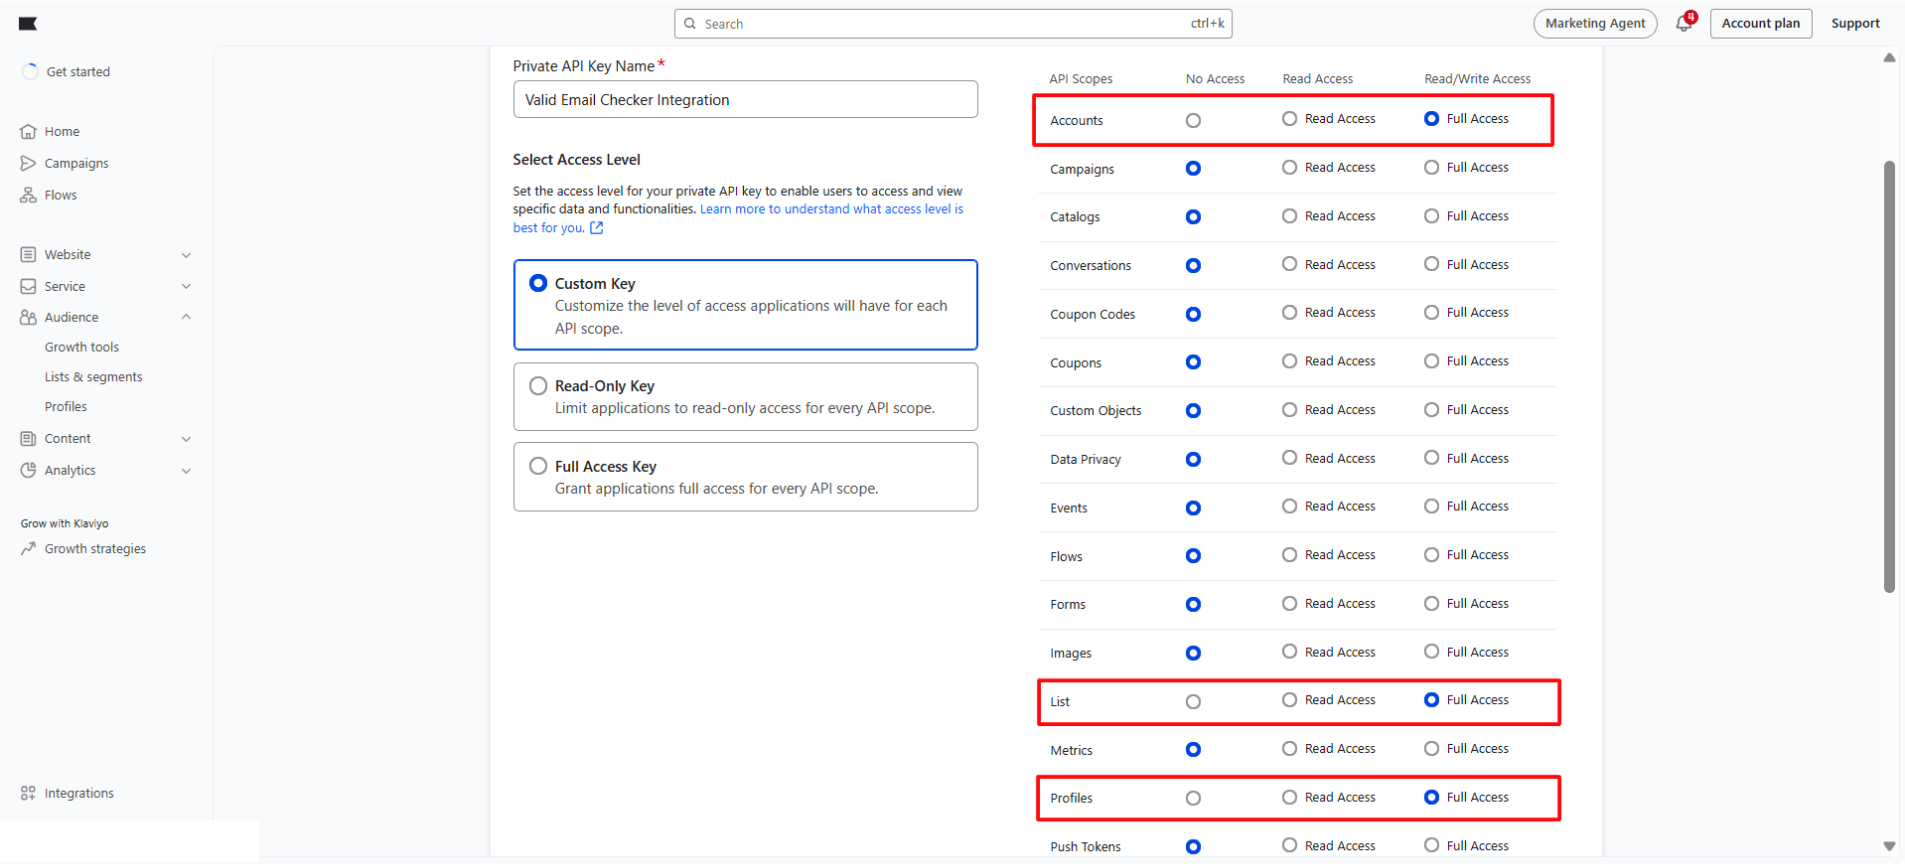This screenshot has width=1905, height=864.
Task: Click the search magnifier icon
Action: [x=690, y=23]
